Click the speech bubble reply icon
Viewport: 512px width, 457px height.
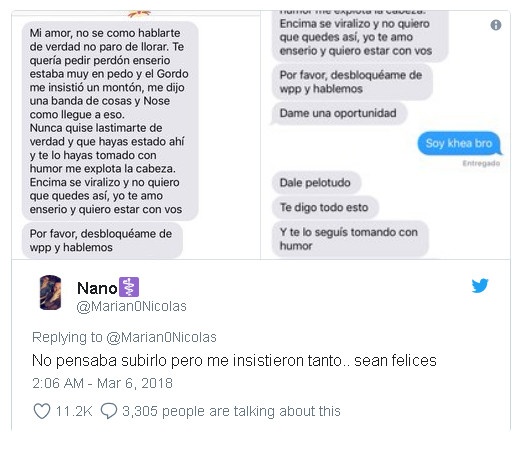[109, 411]
